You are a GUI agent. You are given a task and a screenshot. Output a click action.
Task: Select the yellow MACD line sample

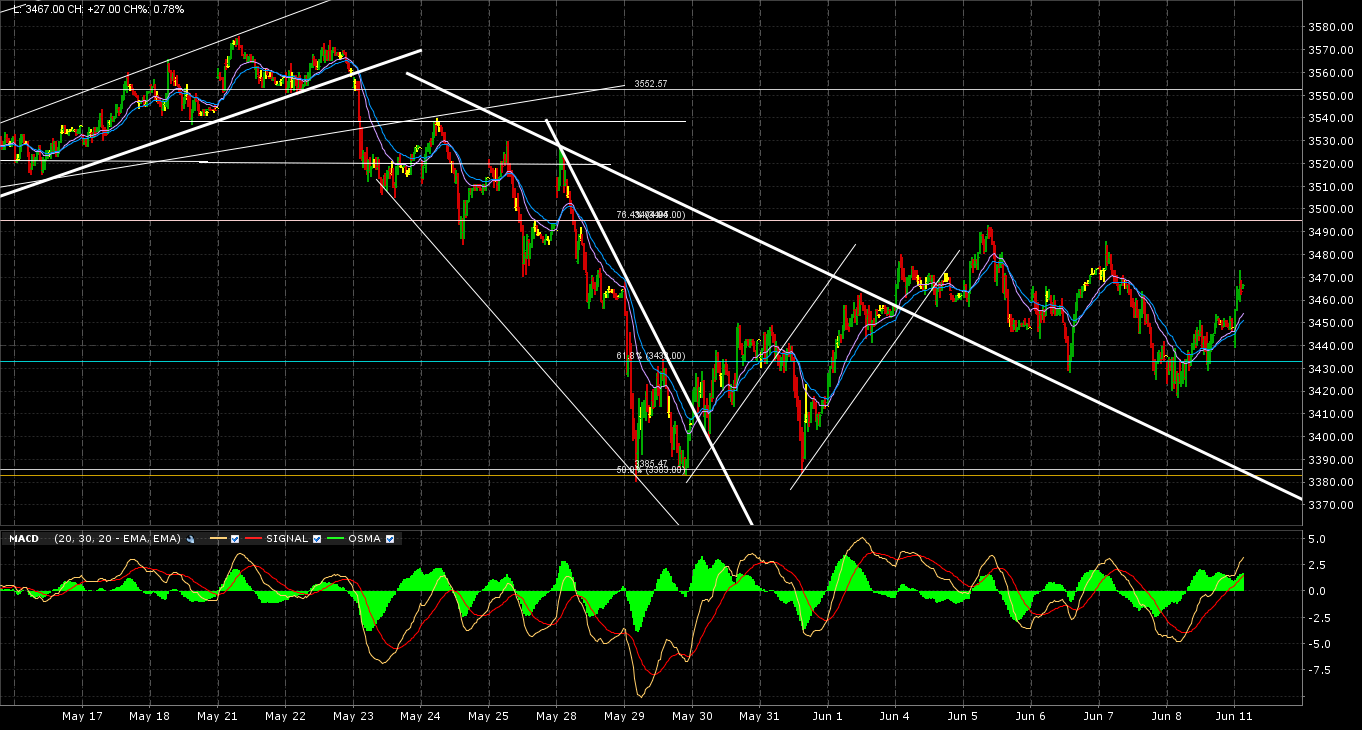(x=218, y=538)
